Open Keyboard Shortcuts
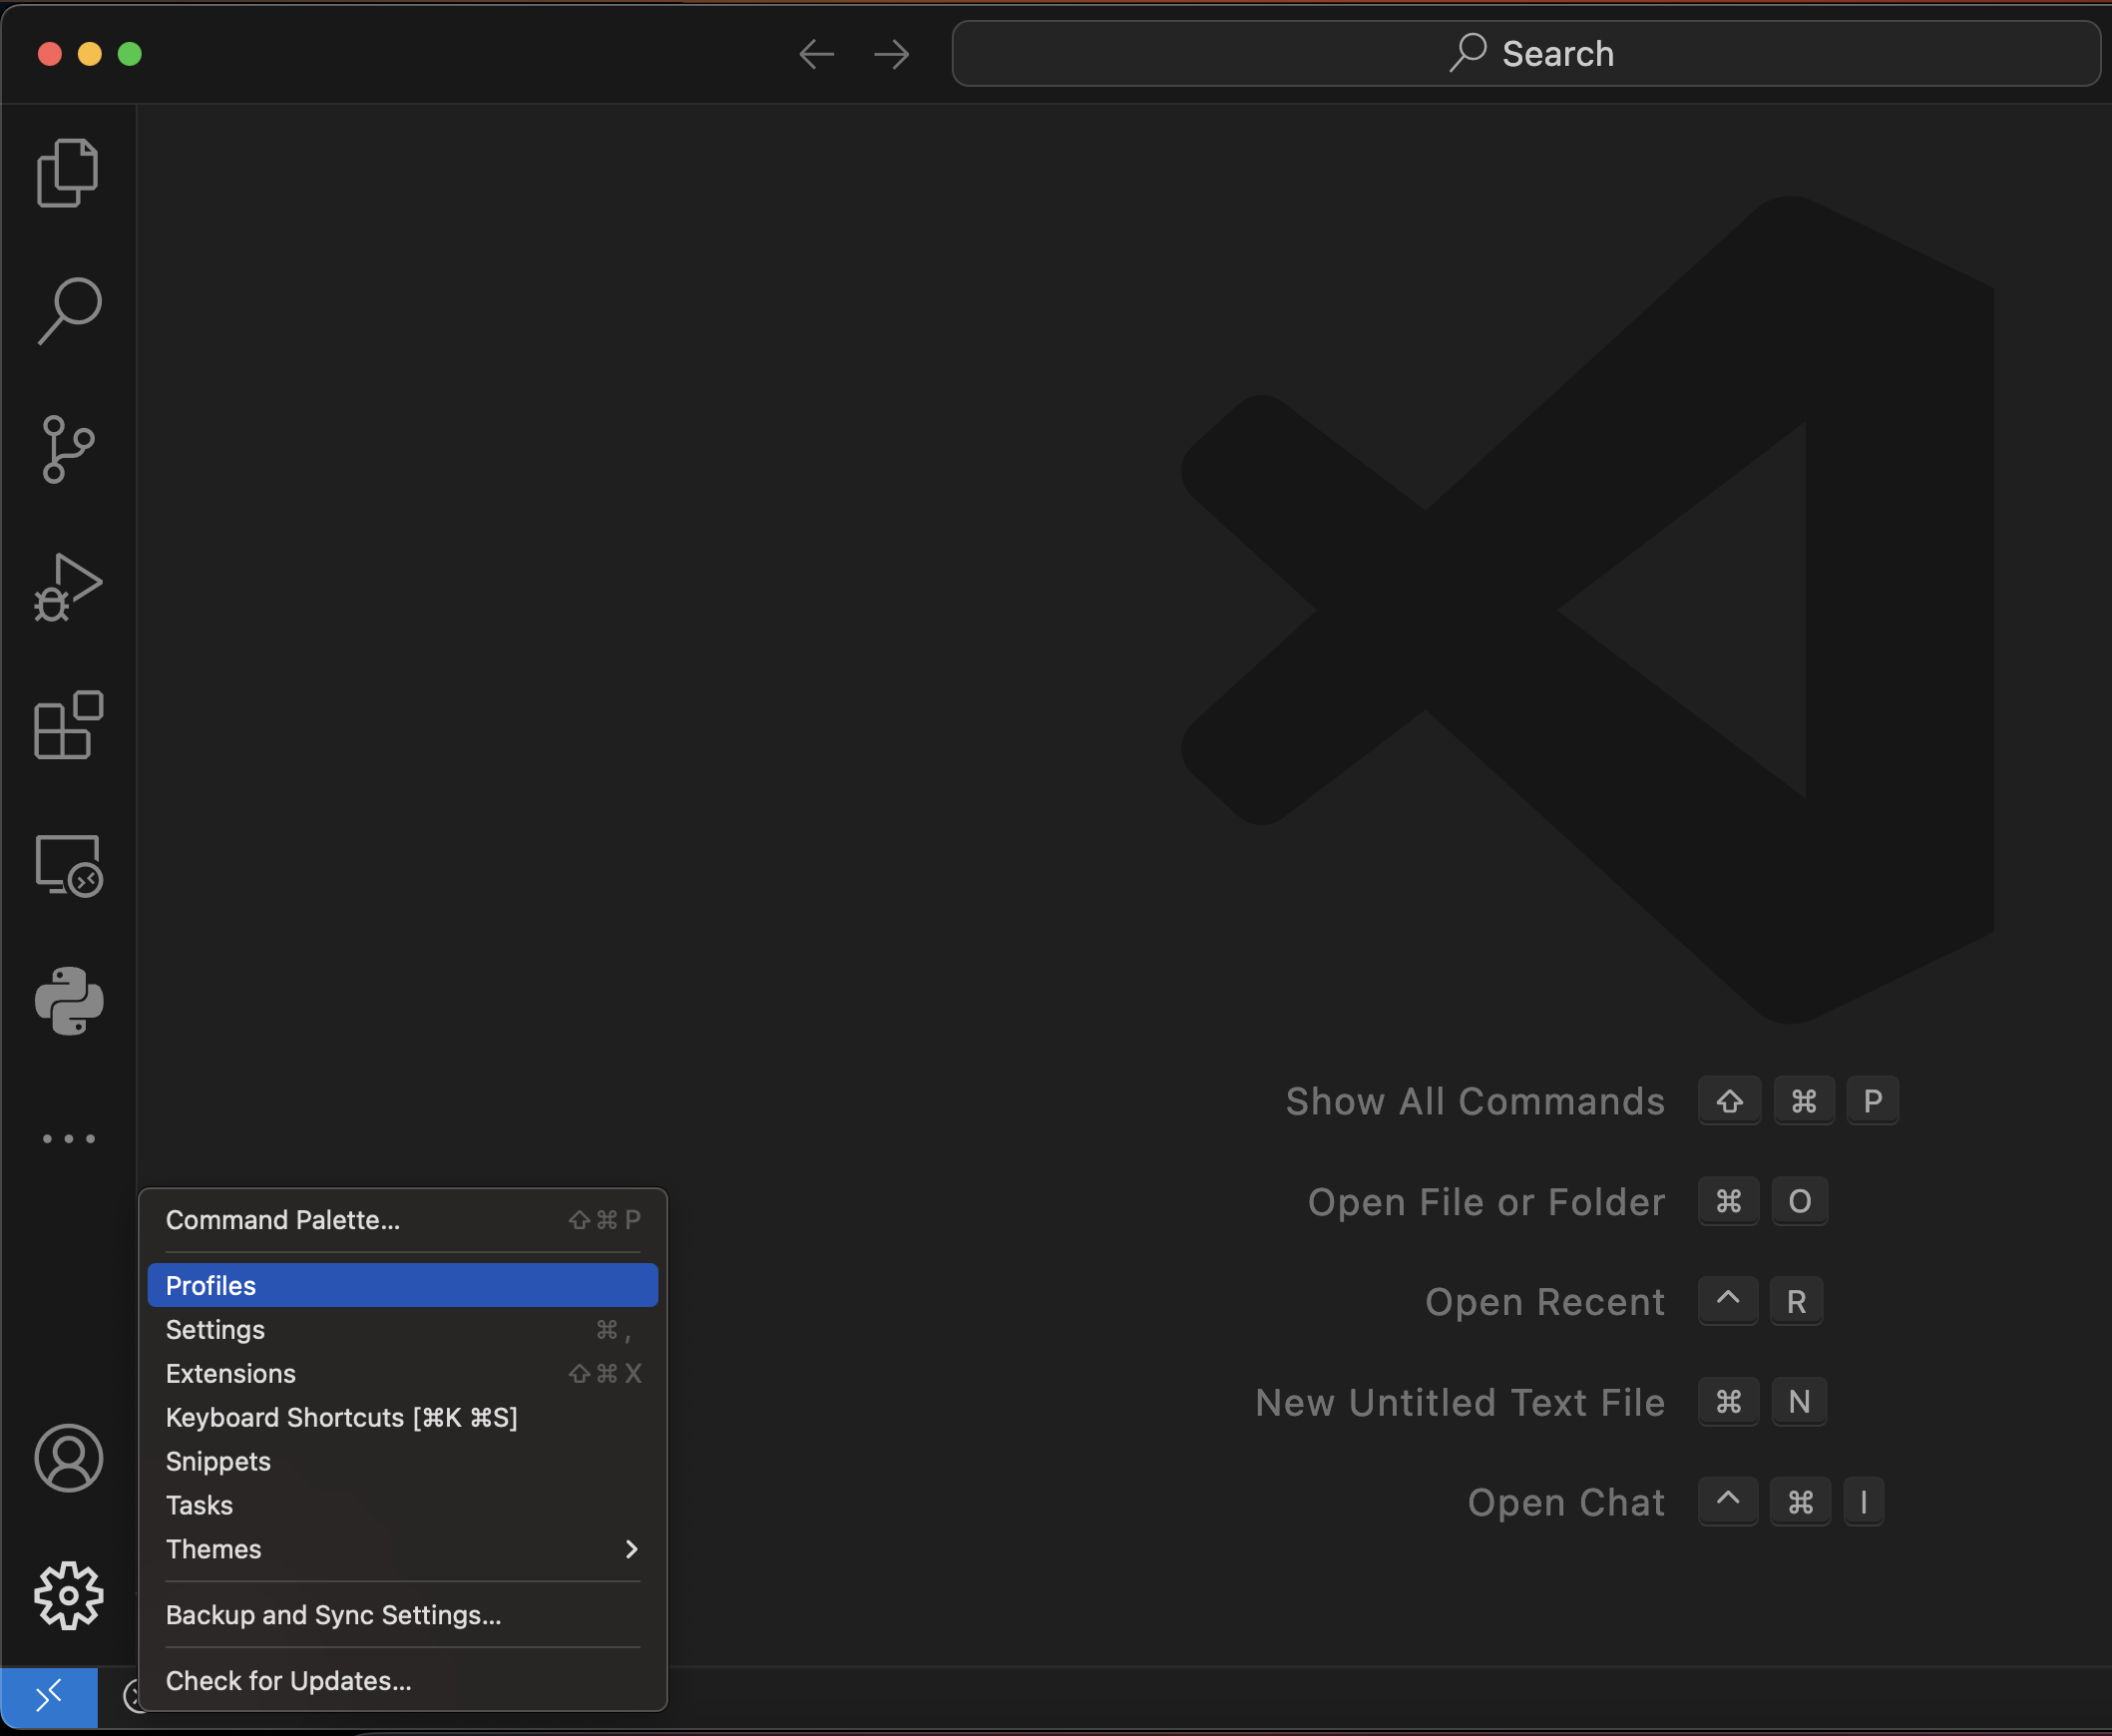The width and height of the screenshot is (2112, 1736). (341, 1417)
